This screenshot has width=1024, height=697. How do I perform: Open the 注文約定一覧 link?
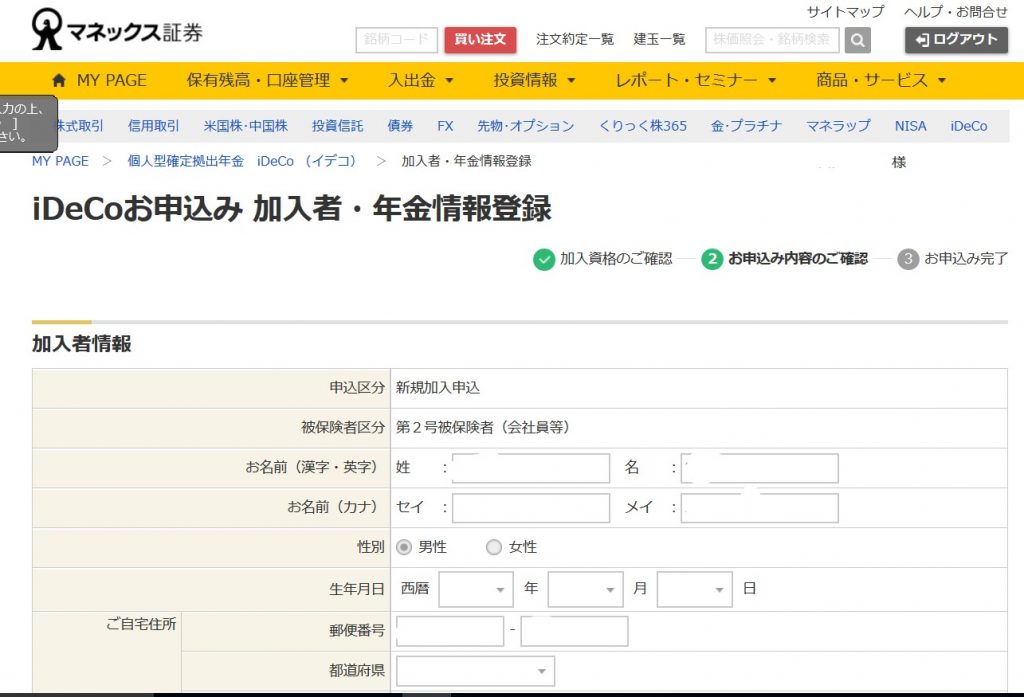575,40
